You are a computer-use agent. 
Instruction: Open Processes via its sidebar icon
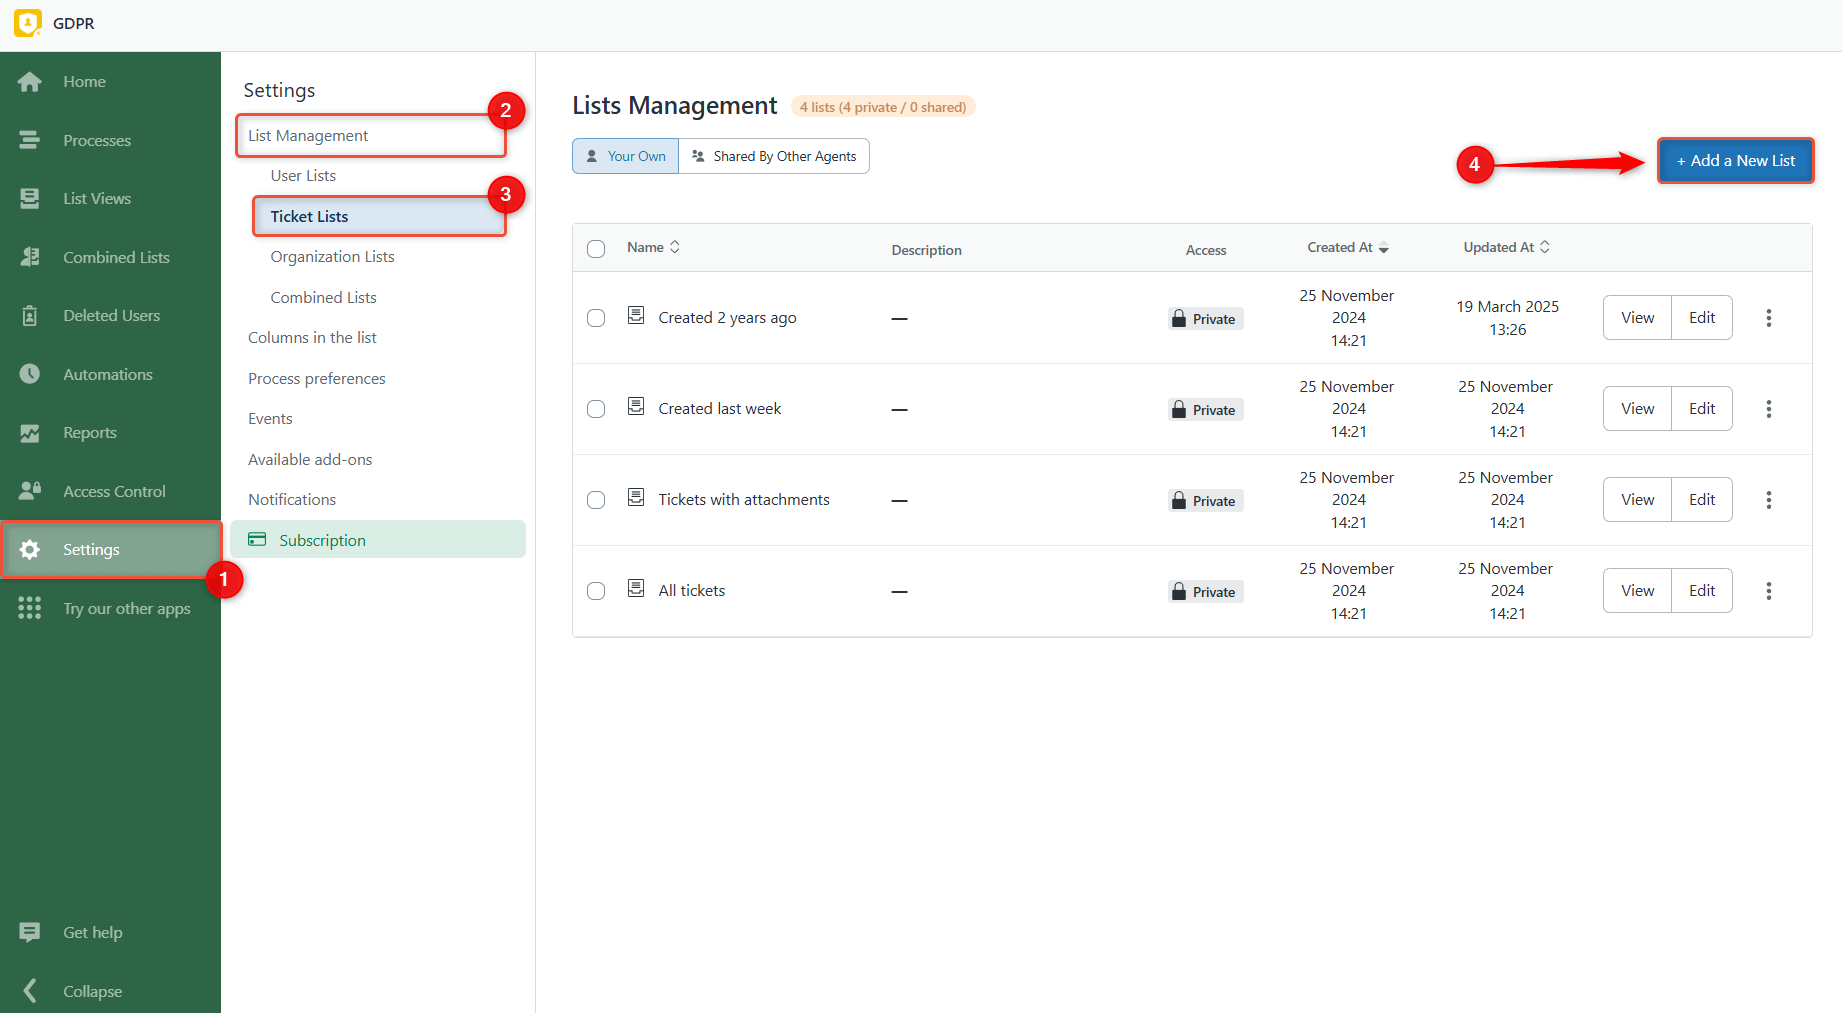[x=30, y=140]
